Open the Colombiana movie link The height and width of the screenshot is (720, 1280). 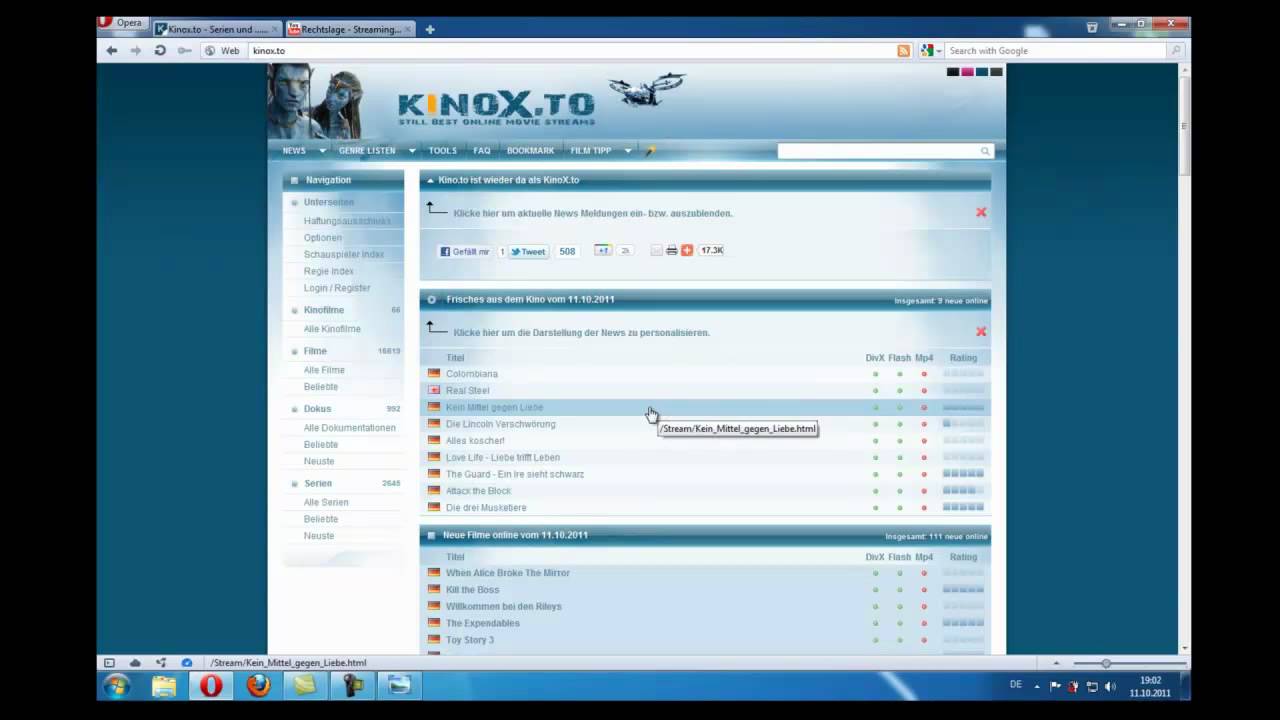pyautogui.click(x=471, y=374)
